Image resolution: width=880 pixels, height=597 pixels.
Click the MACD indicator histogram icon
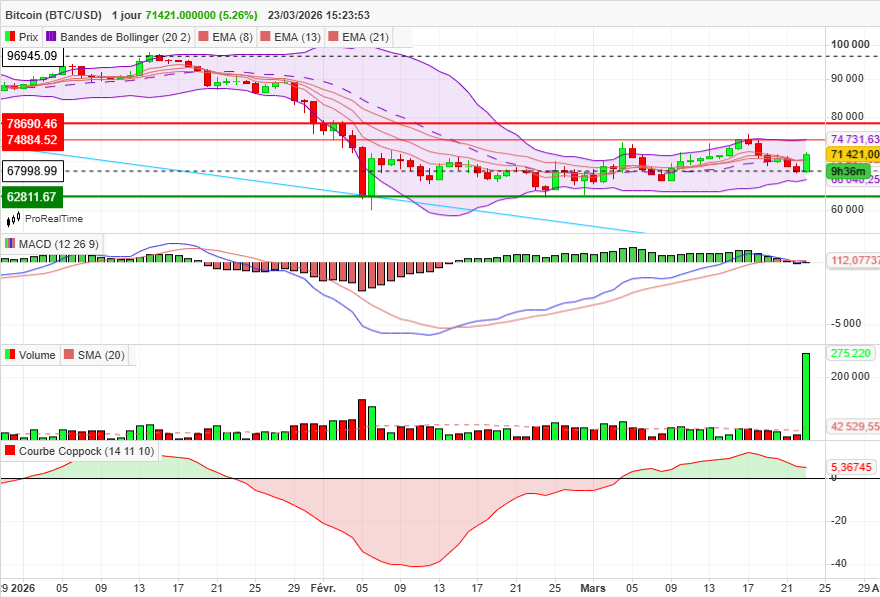(x=10, y=244)
